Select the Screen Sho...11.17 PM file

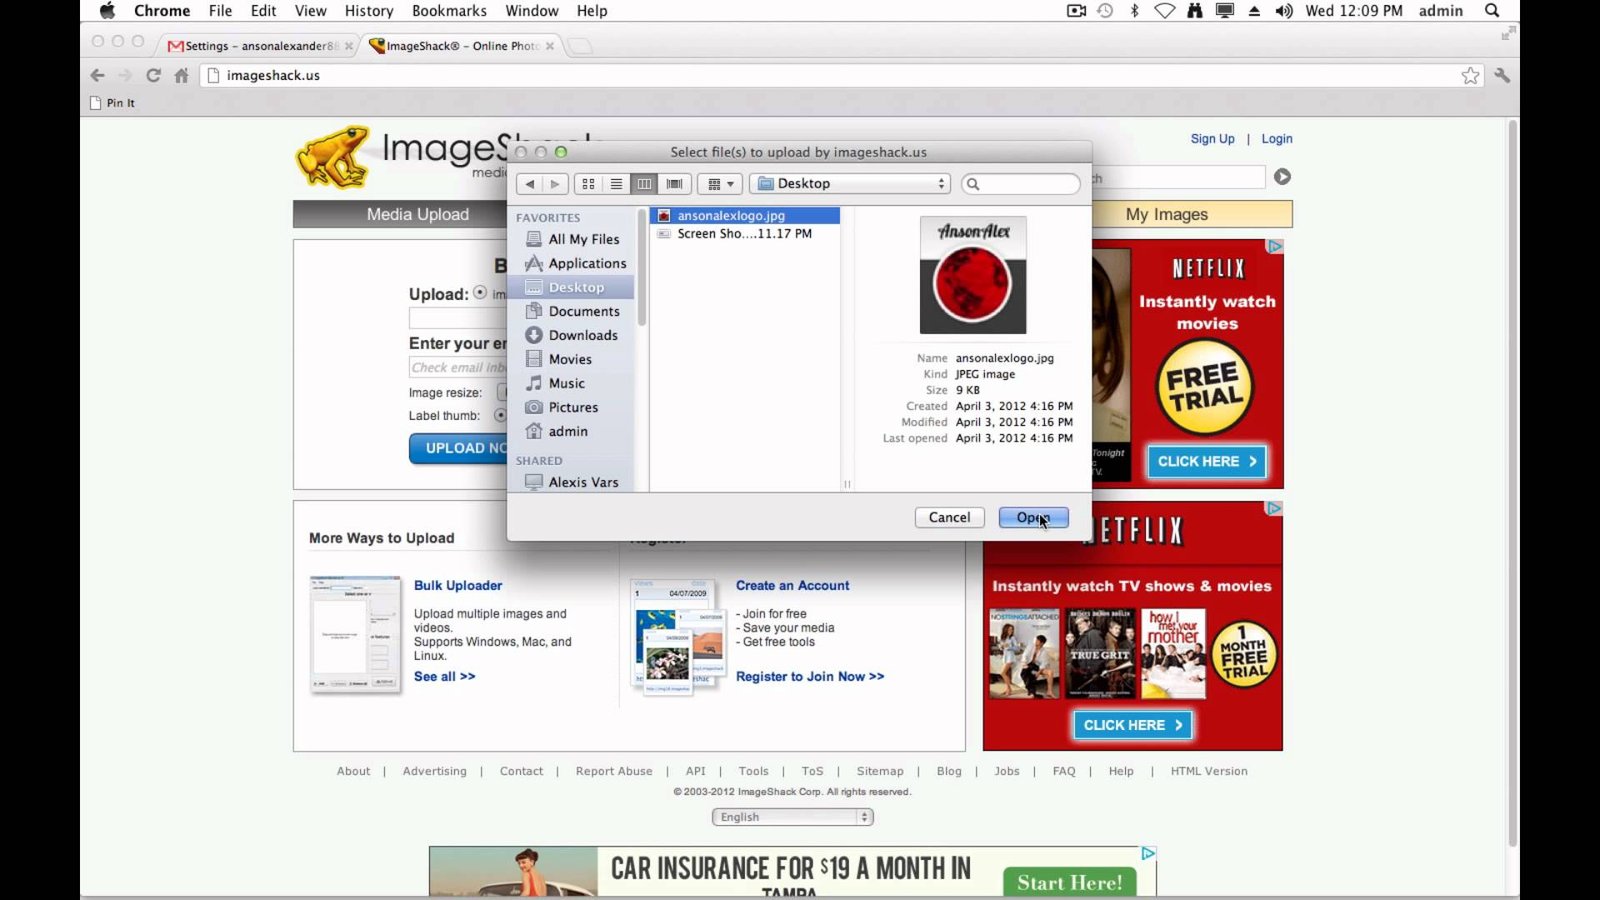click(x=745, y=233)
